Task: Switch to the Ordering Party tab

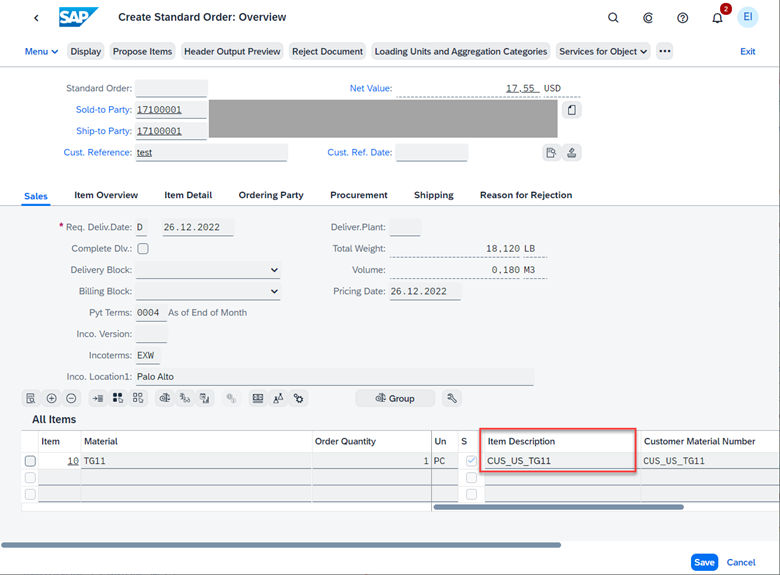Action: click(271, 195)
